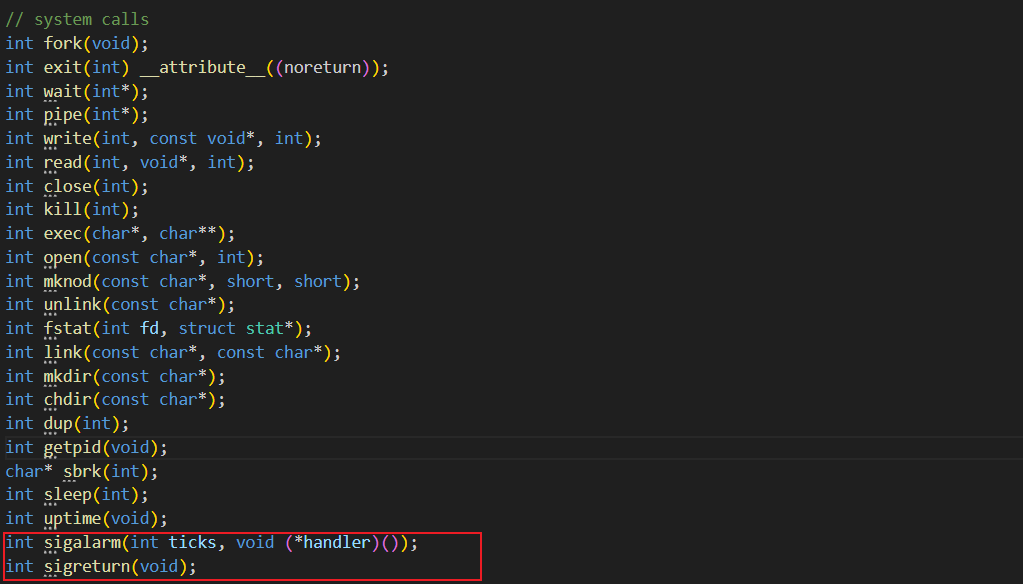The image size is (1023, 584).
Task: Click the read function name
Action: 63,162
